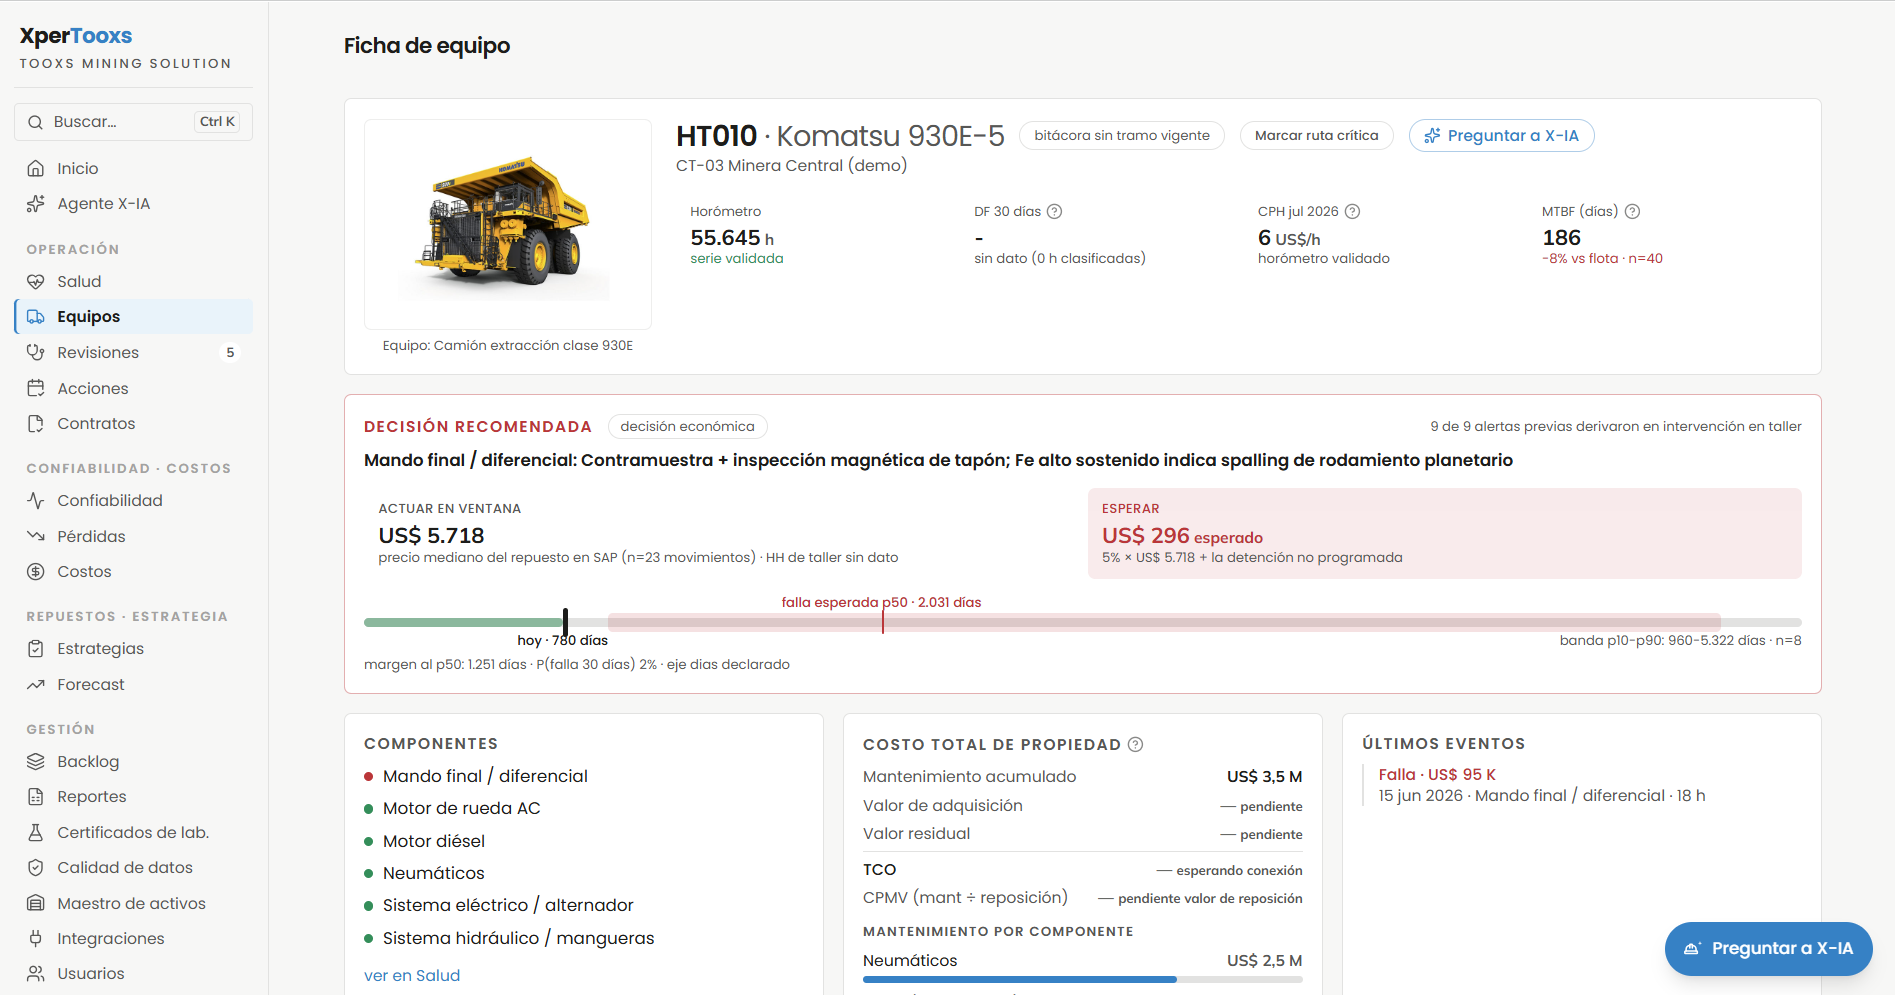Select Motor diésel component
Image resolution: width=1895 pixels, height=995 pixels.
(434, 841)
